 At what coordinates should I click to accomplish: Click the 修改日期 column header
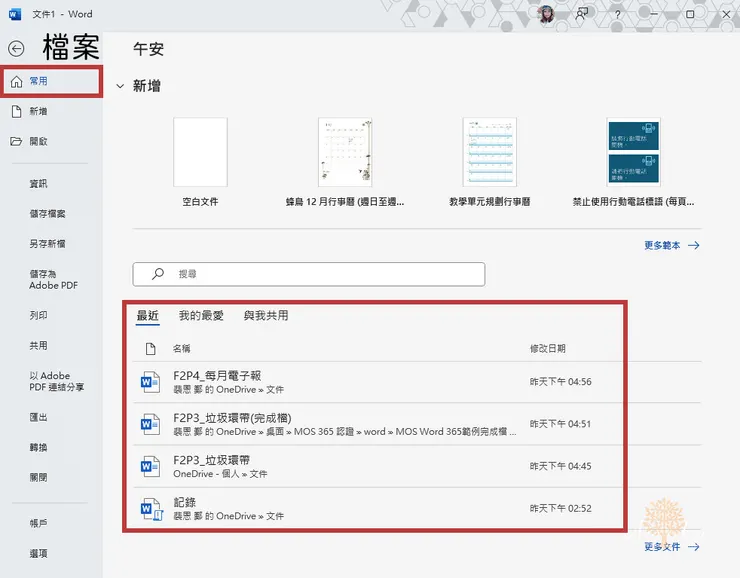coord(547,349)
